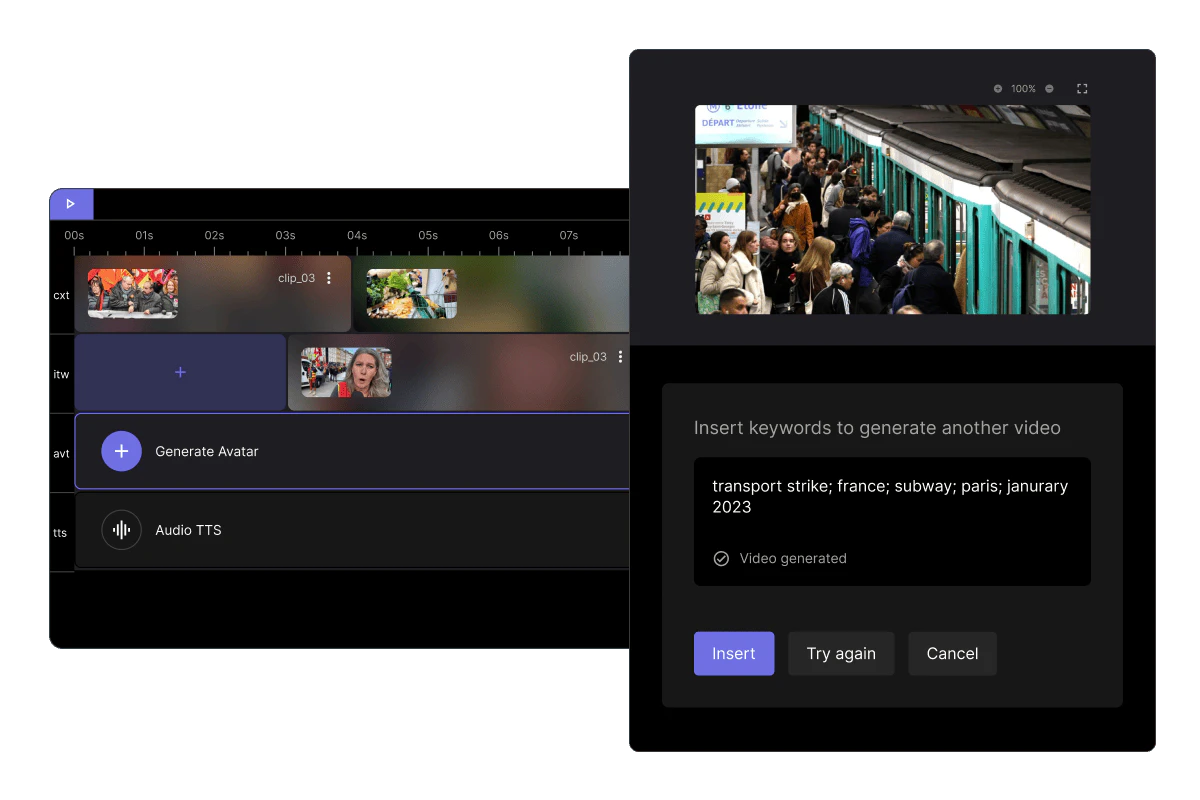Click the plus icon to Generate Avatar
This screenshot has width=1200, height=800.
pos(121,451)
